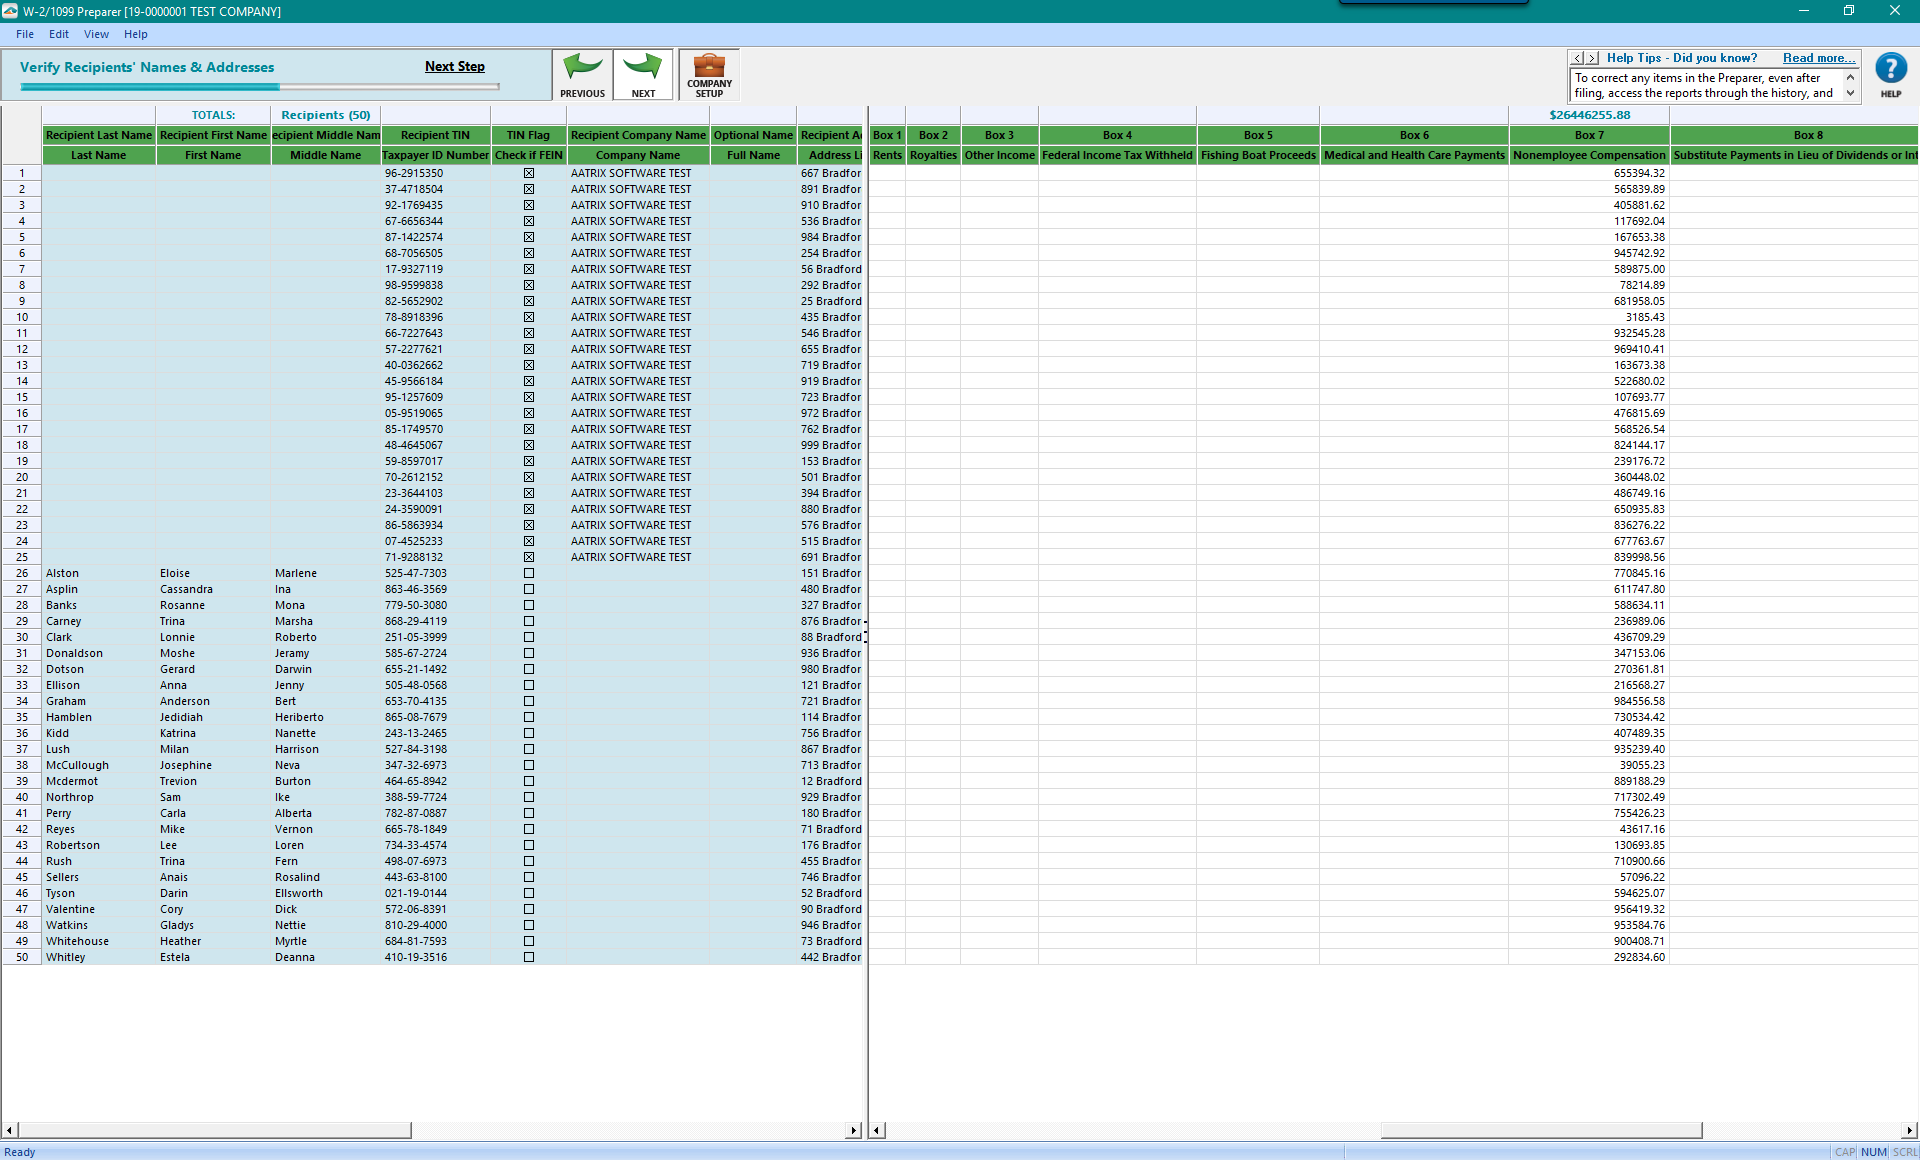1920x1160 pixels.
Task: Check FEIN box for Whitley row
Action: pos(529,957)
